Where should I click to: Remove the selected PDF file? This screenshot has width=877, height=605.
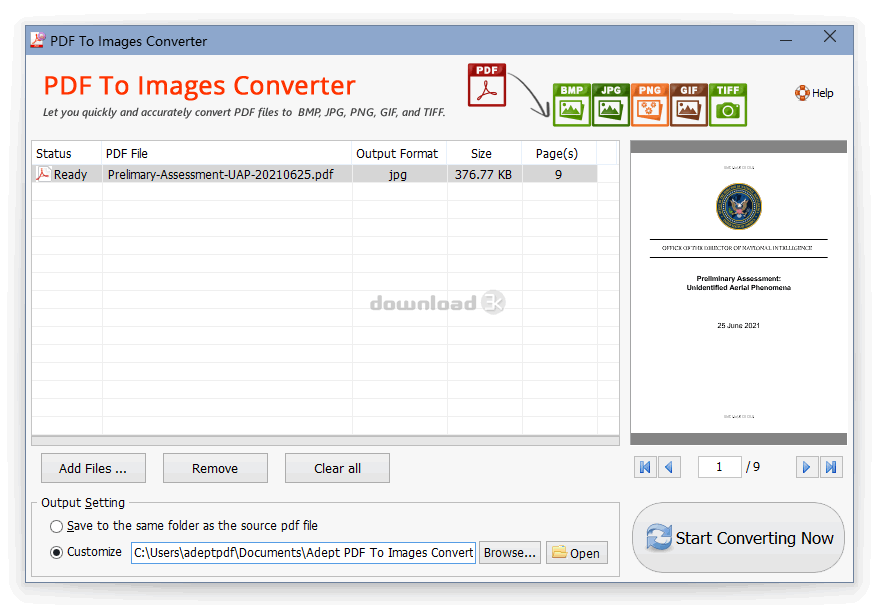pos(215,468)
